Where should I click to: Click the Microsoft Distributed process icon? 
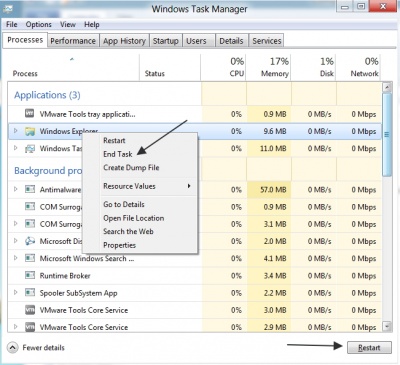(x=30, y=241)
